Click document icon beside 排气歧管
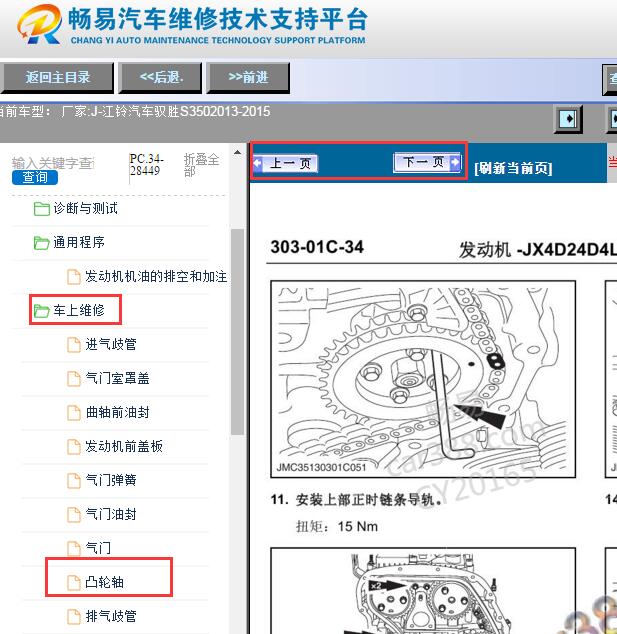 click(x=74, y=617)
